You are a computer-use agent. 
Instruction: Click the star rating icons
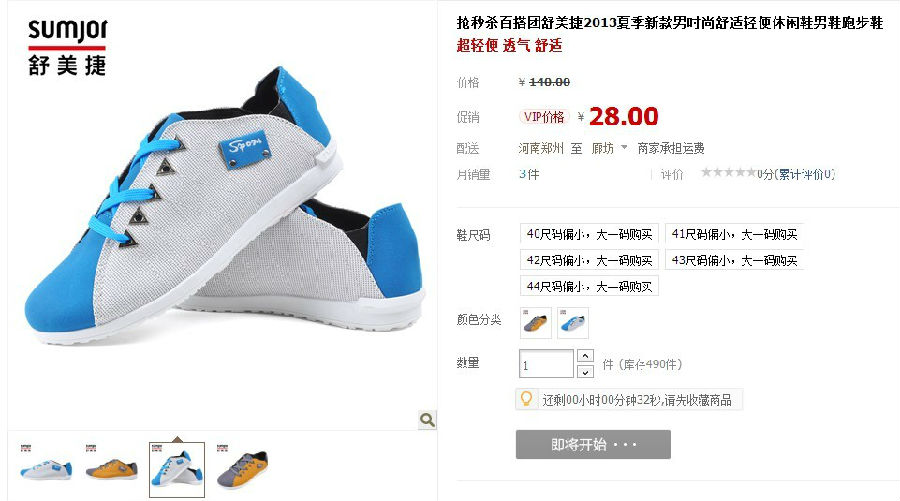click(728, 172)
